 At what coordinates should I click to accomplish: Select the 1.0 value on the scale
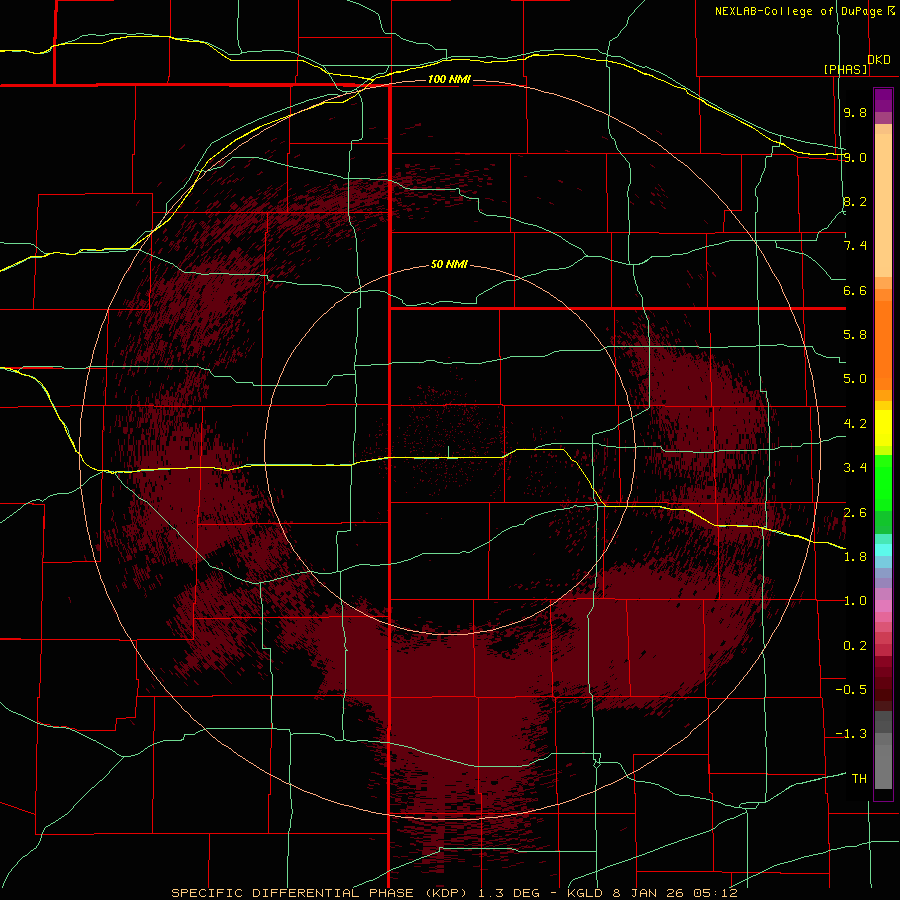click(855, 601)
